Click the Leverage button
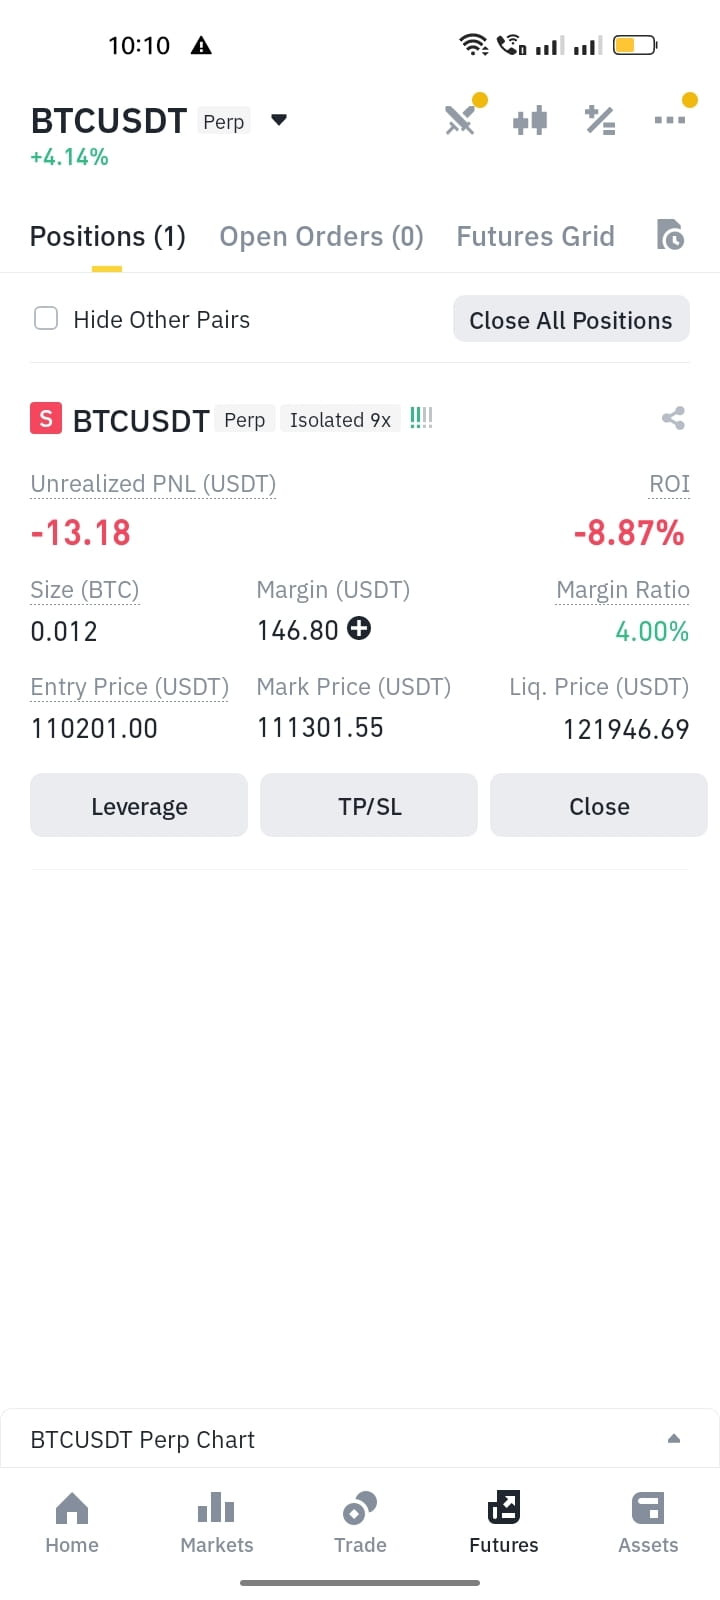Screen dimensions: 720x1600 [139, 805]
